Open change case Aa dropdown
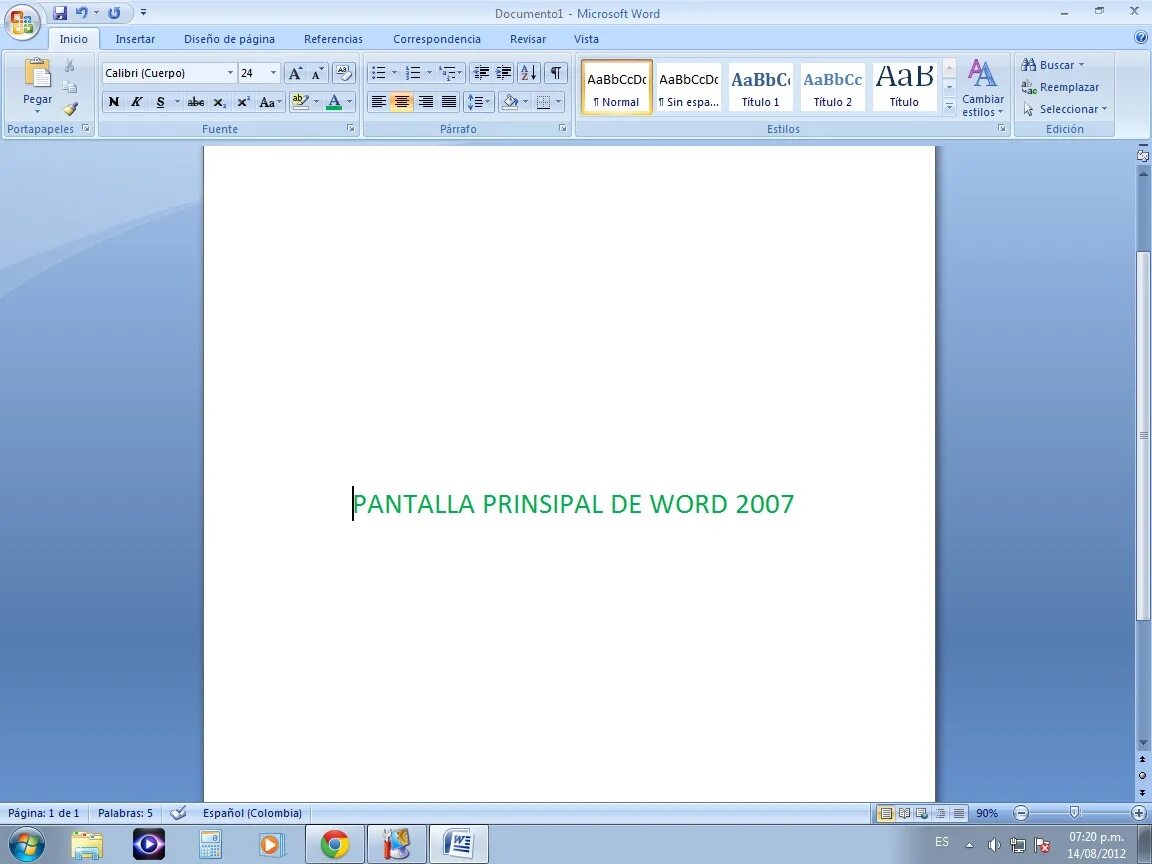The width and height of the screenshot is (1152, 864). 270,102
